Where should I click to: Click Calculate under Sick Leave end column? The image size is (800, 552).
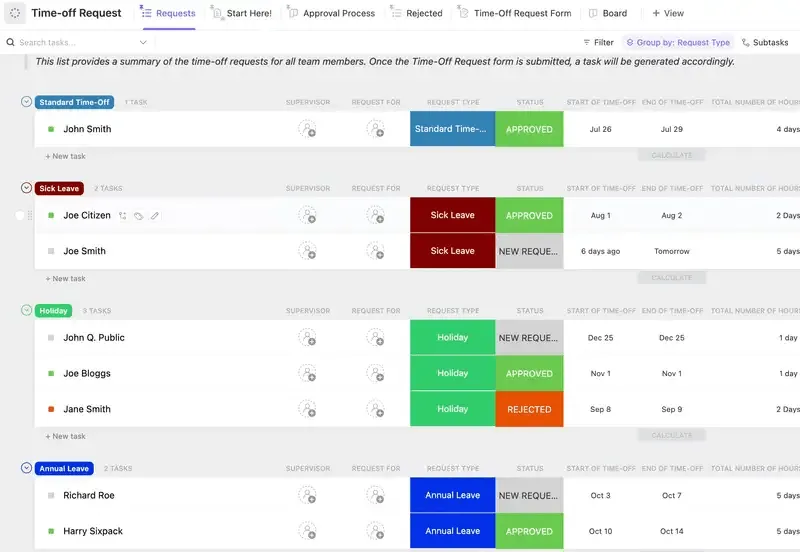tap(671, 278)
